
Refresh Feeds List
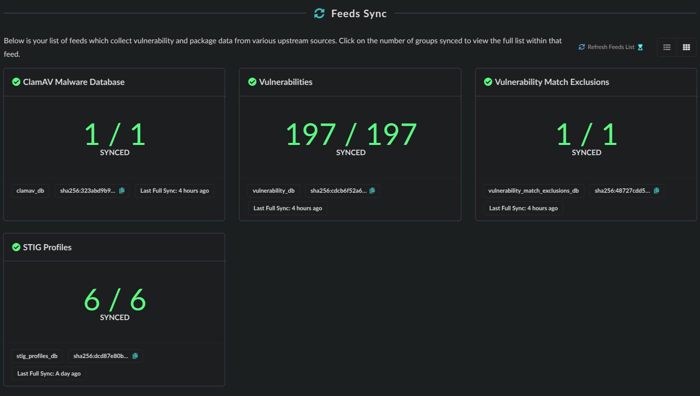[611, 47]
